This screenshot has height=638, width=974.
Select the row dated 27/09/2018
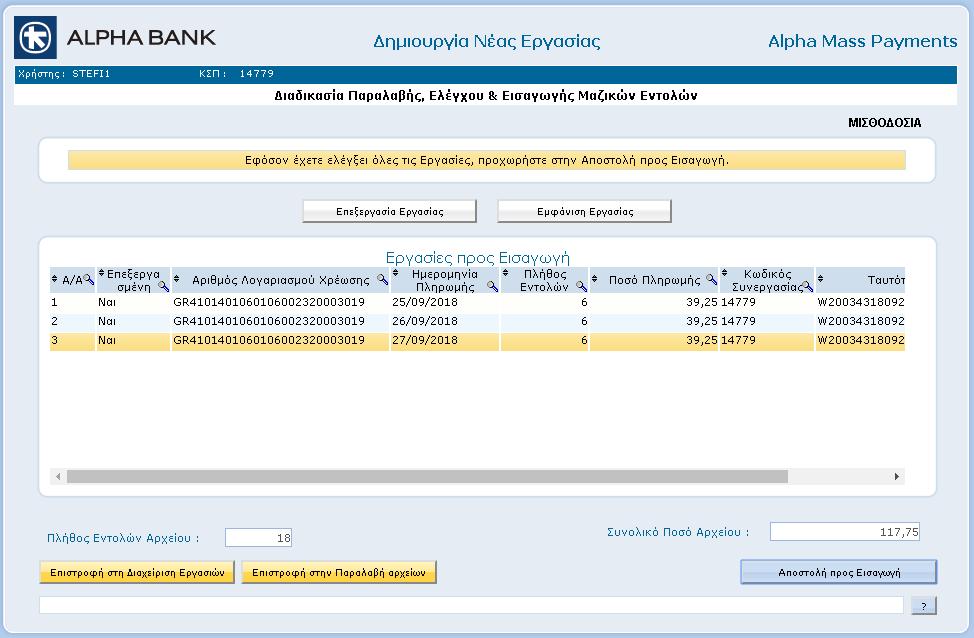click(x=477, y=341)
